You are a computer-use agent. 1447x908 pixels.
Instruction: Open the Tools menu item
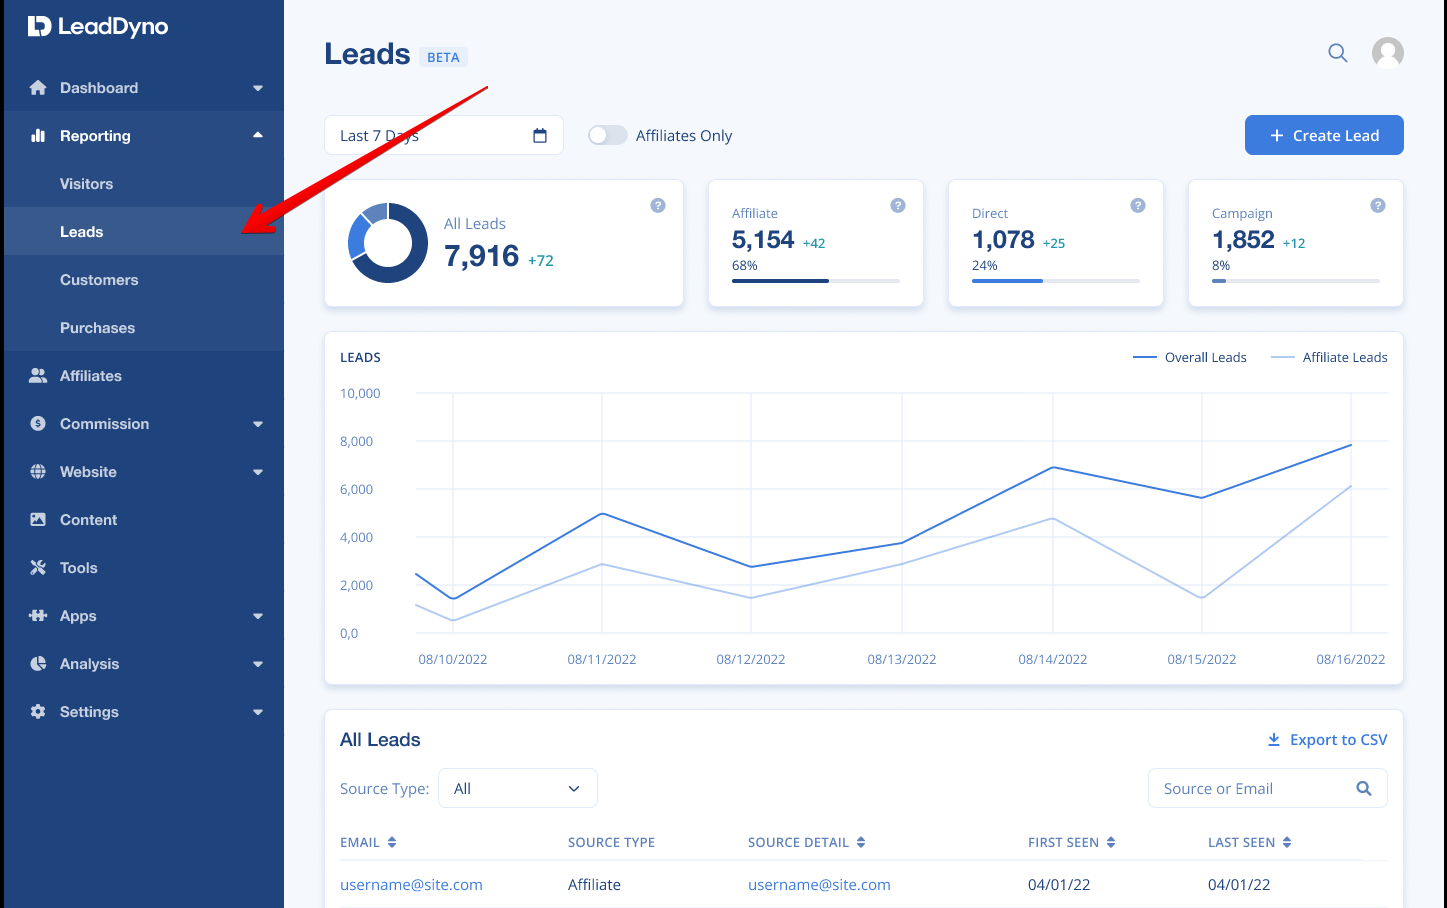pyautogui.click(x=144, y=568)
